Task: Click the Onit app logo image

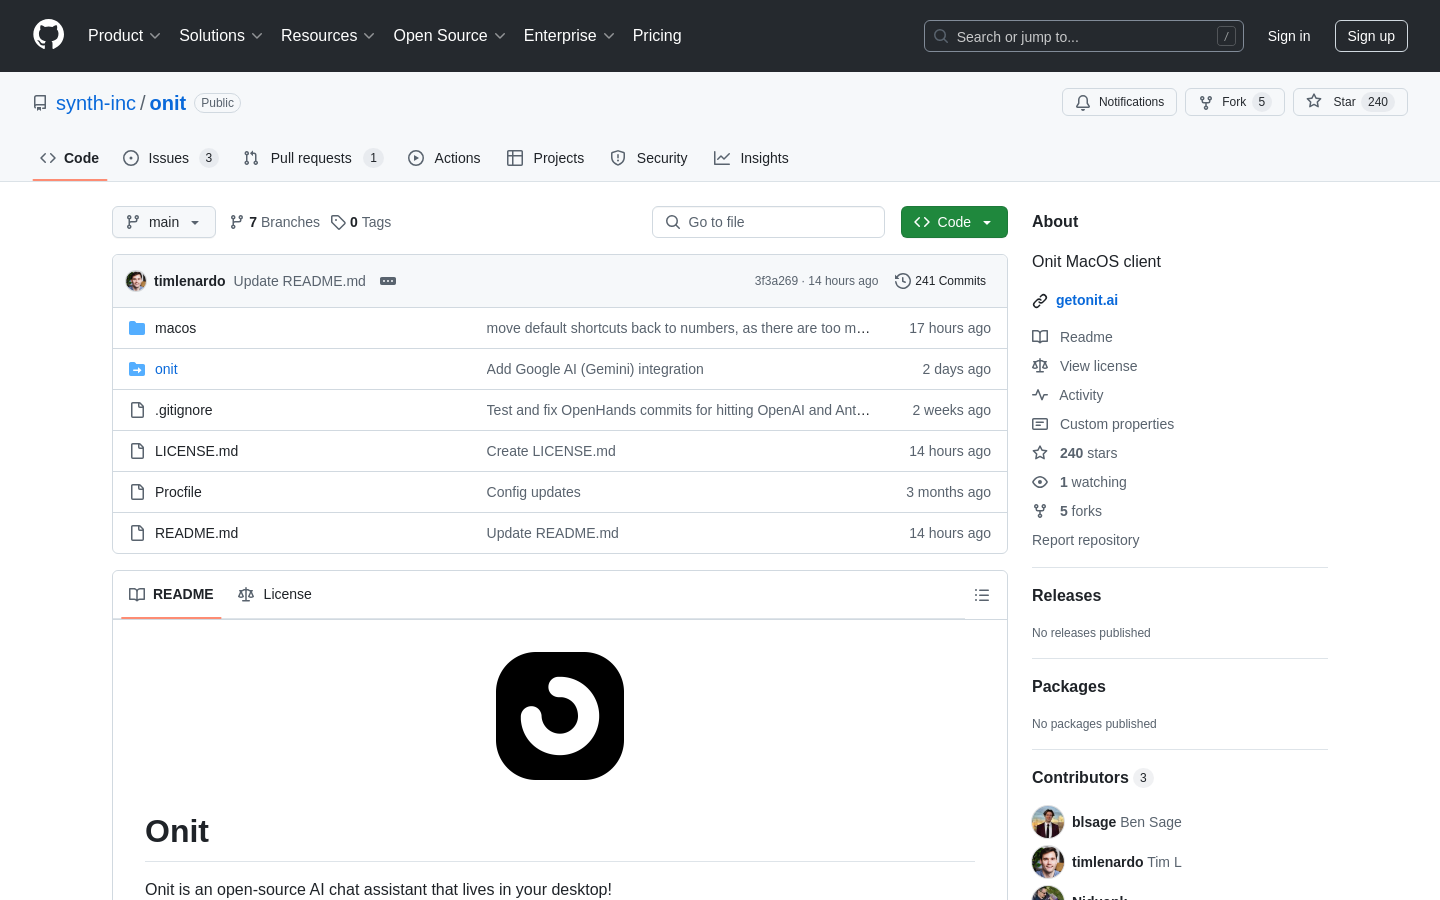Action: (560, 716)
